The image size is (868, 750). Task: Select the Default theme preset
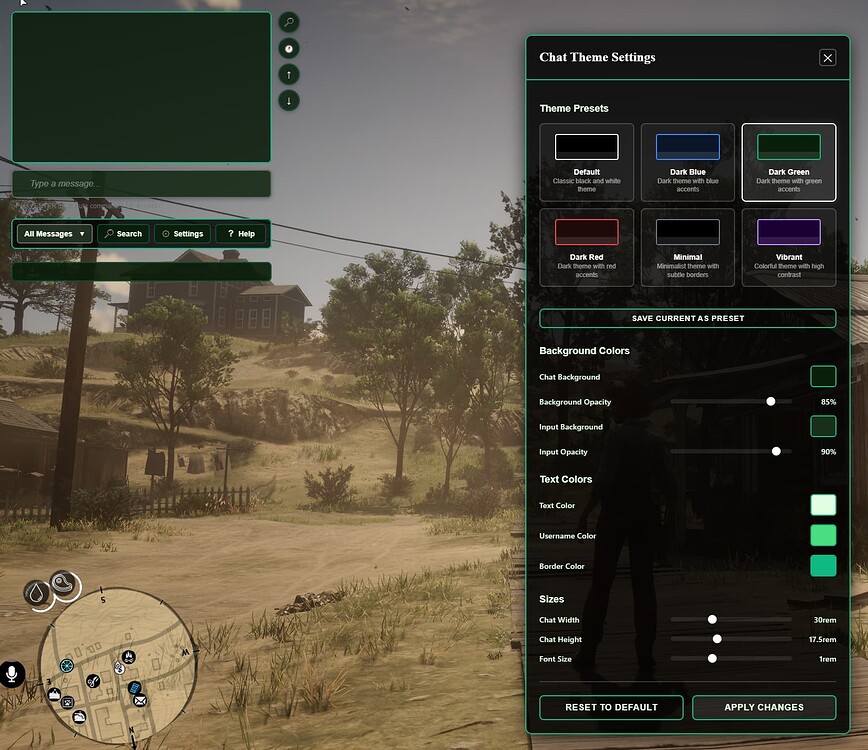pos(586,162)
